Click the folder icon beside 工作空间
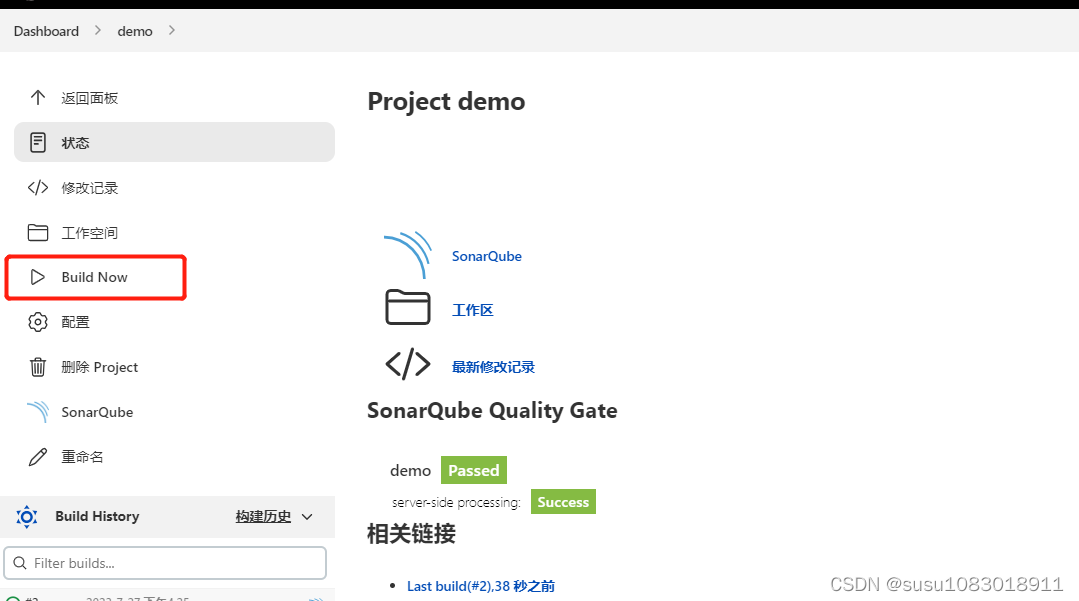 (x=38, y=233)
